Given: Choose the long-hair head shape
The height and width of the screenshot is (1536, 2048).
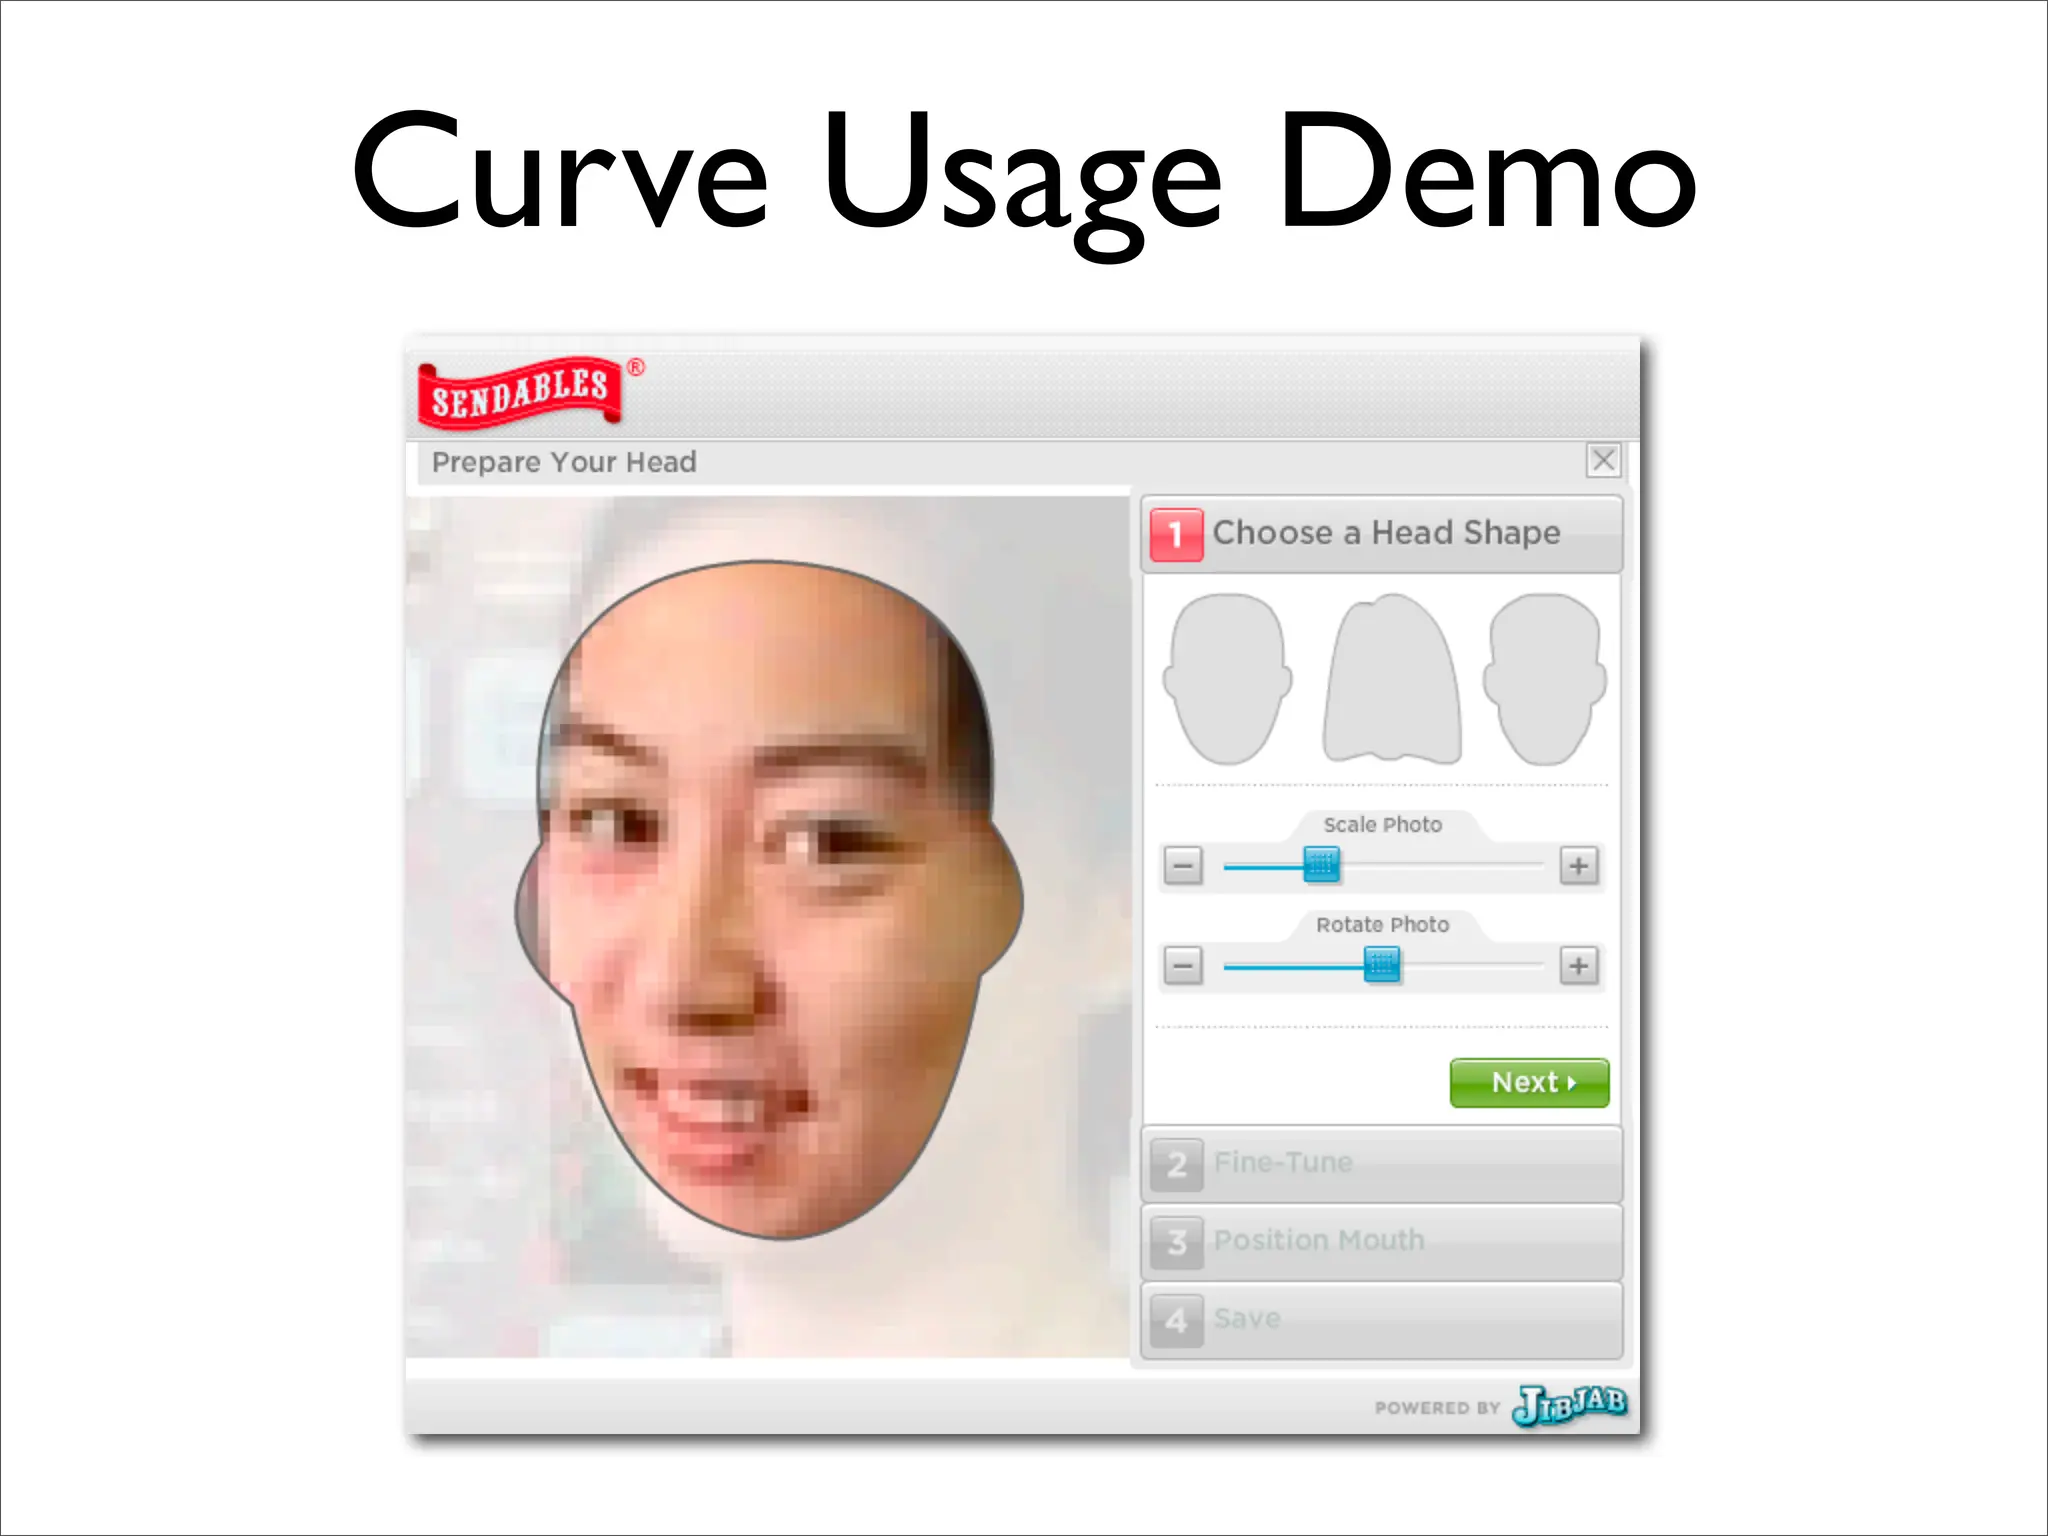Looking at the screenshot, I should (1391, 679).
